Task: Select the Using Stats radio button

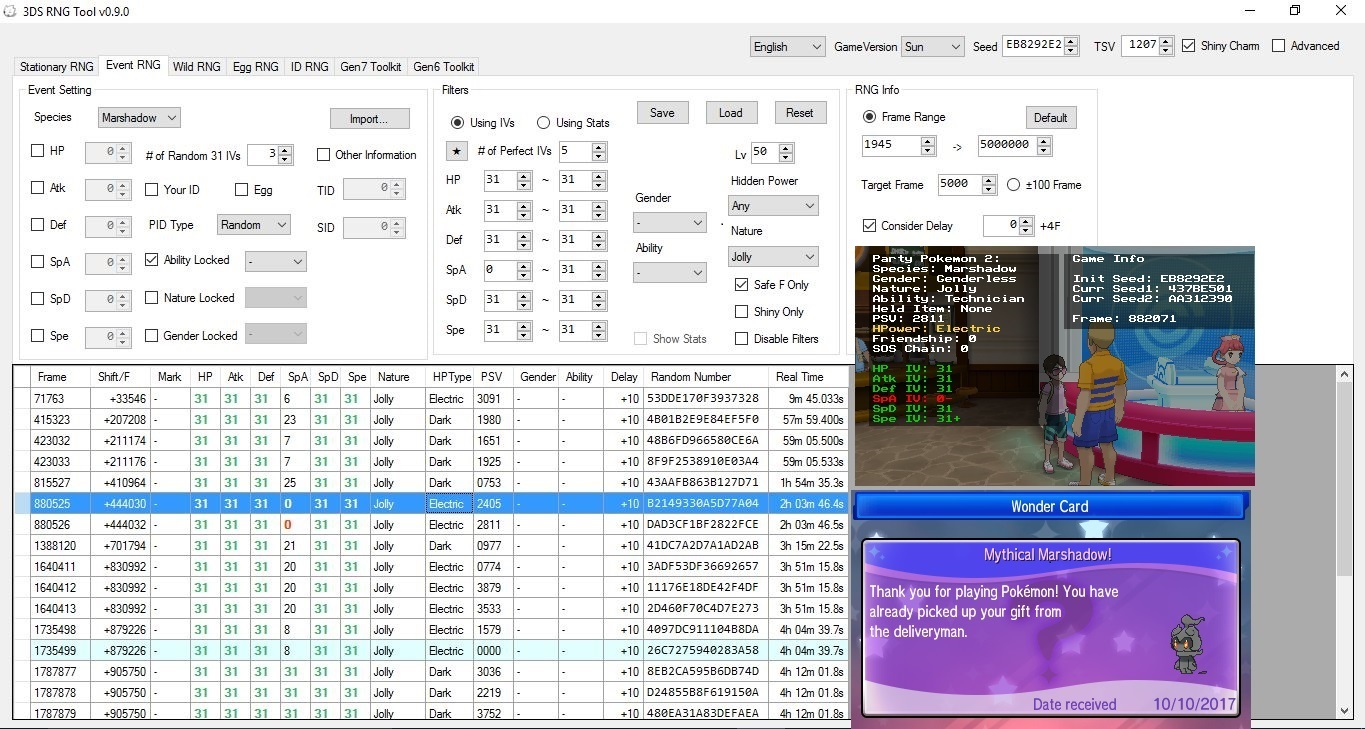Action: (x=544, y=122)
